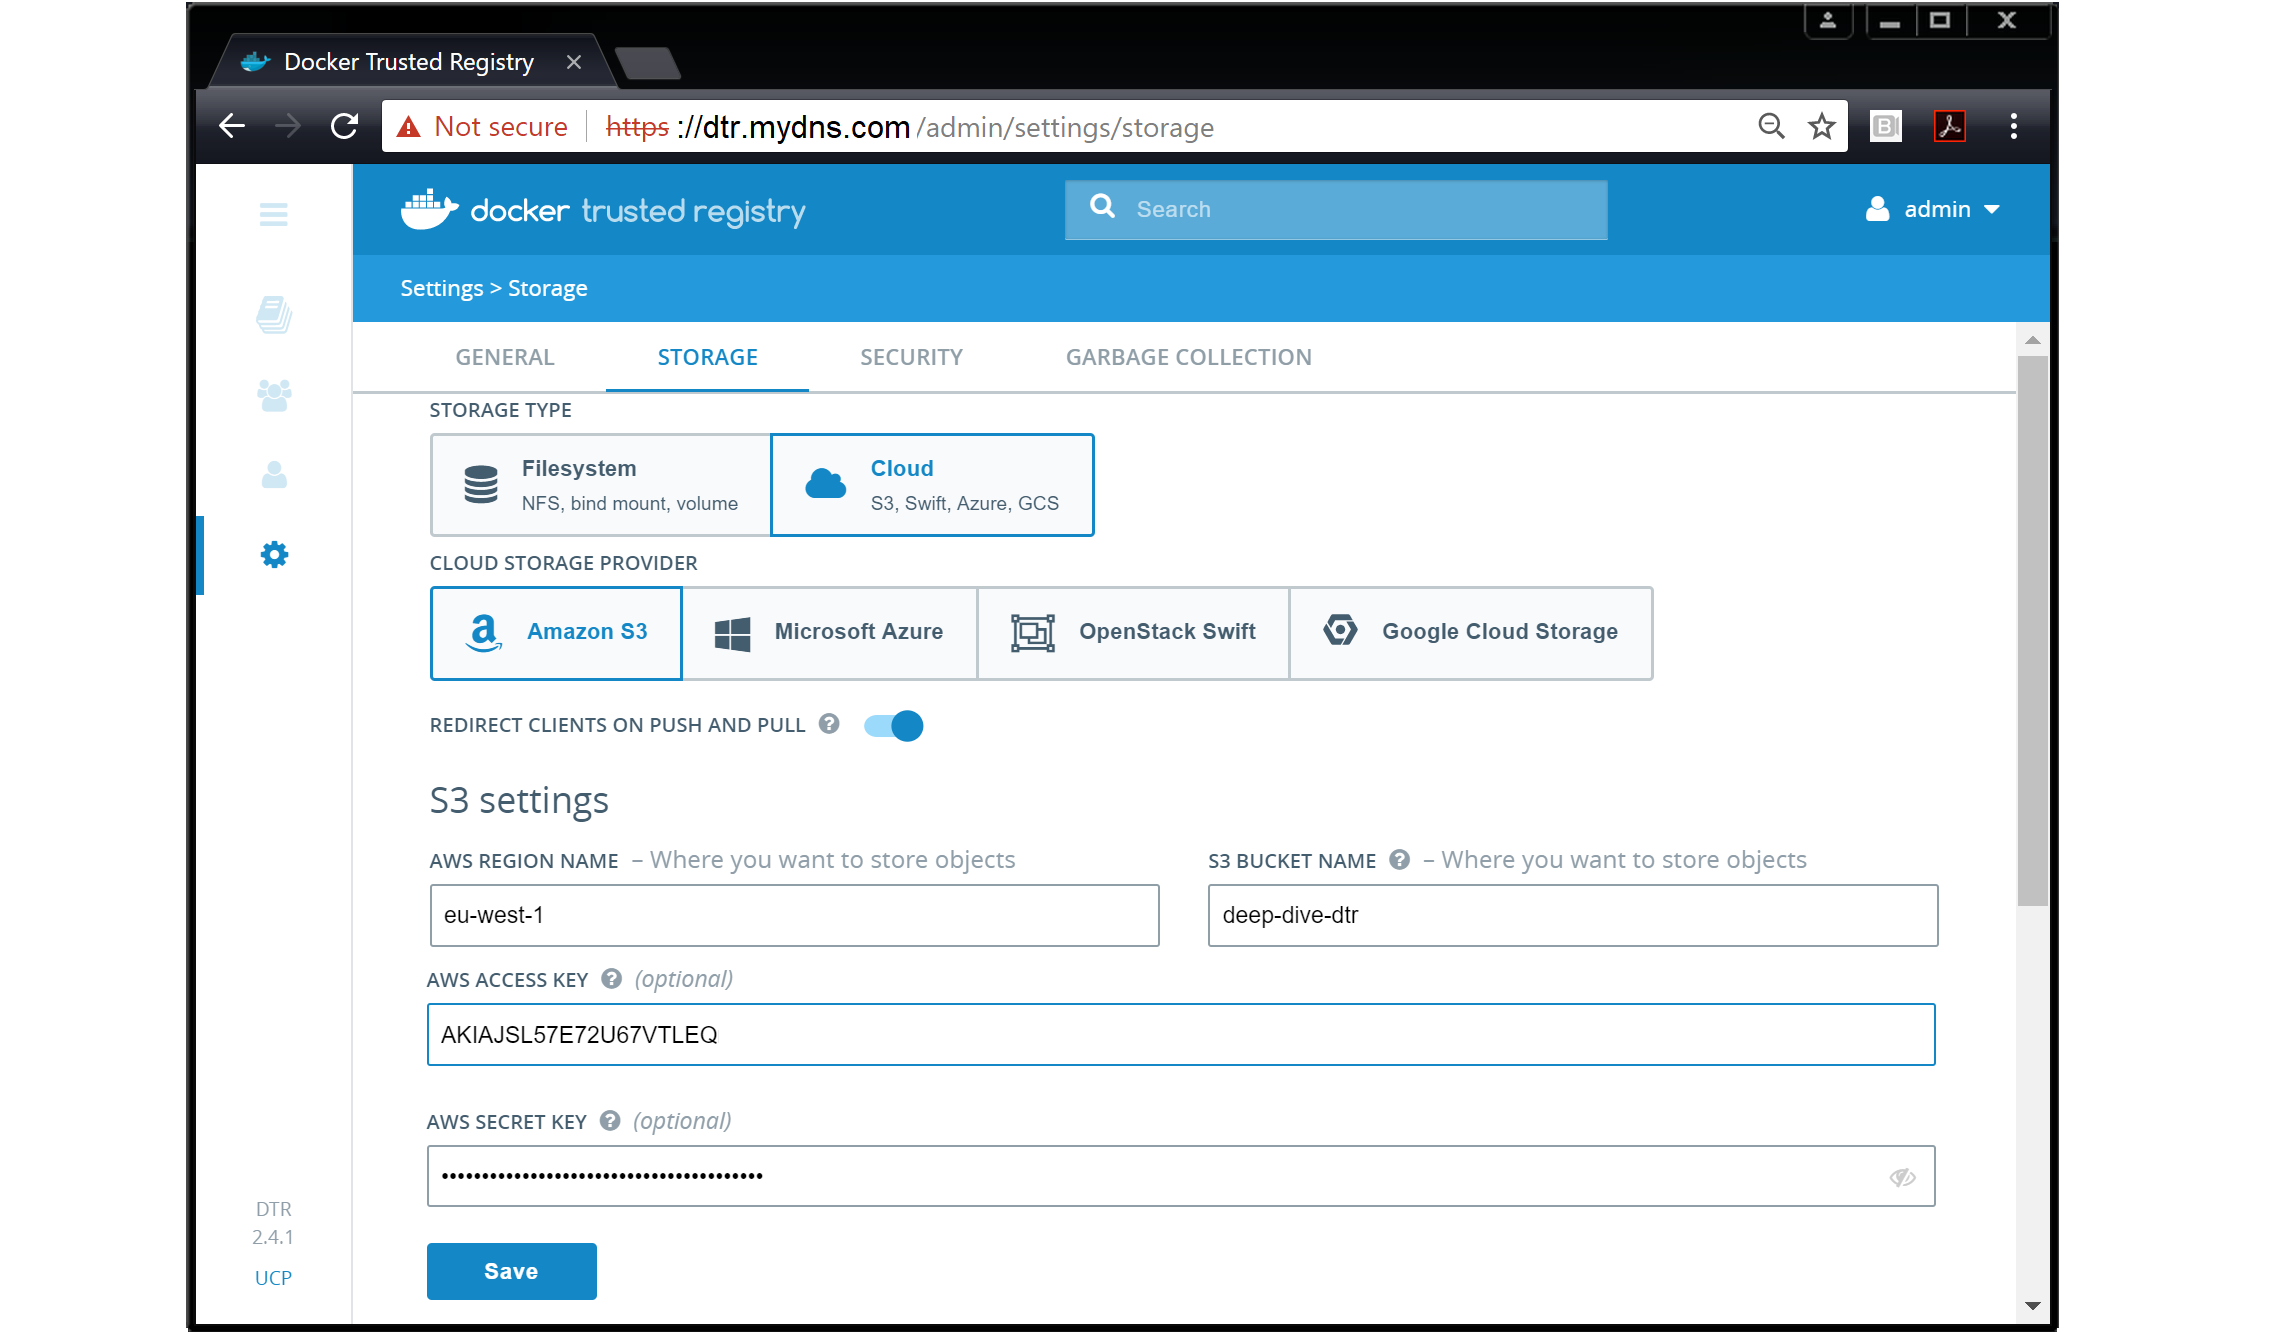Click the S3 settings heading

[518, 801]
